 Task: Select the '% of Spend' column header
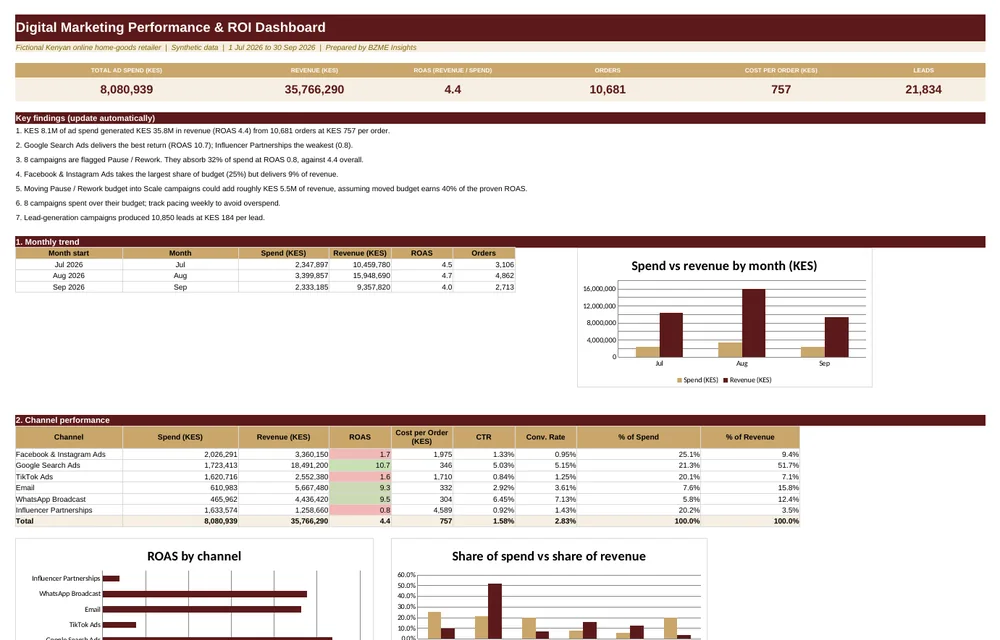point(638,437)
